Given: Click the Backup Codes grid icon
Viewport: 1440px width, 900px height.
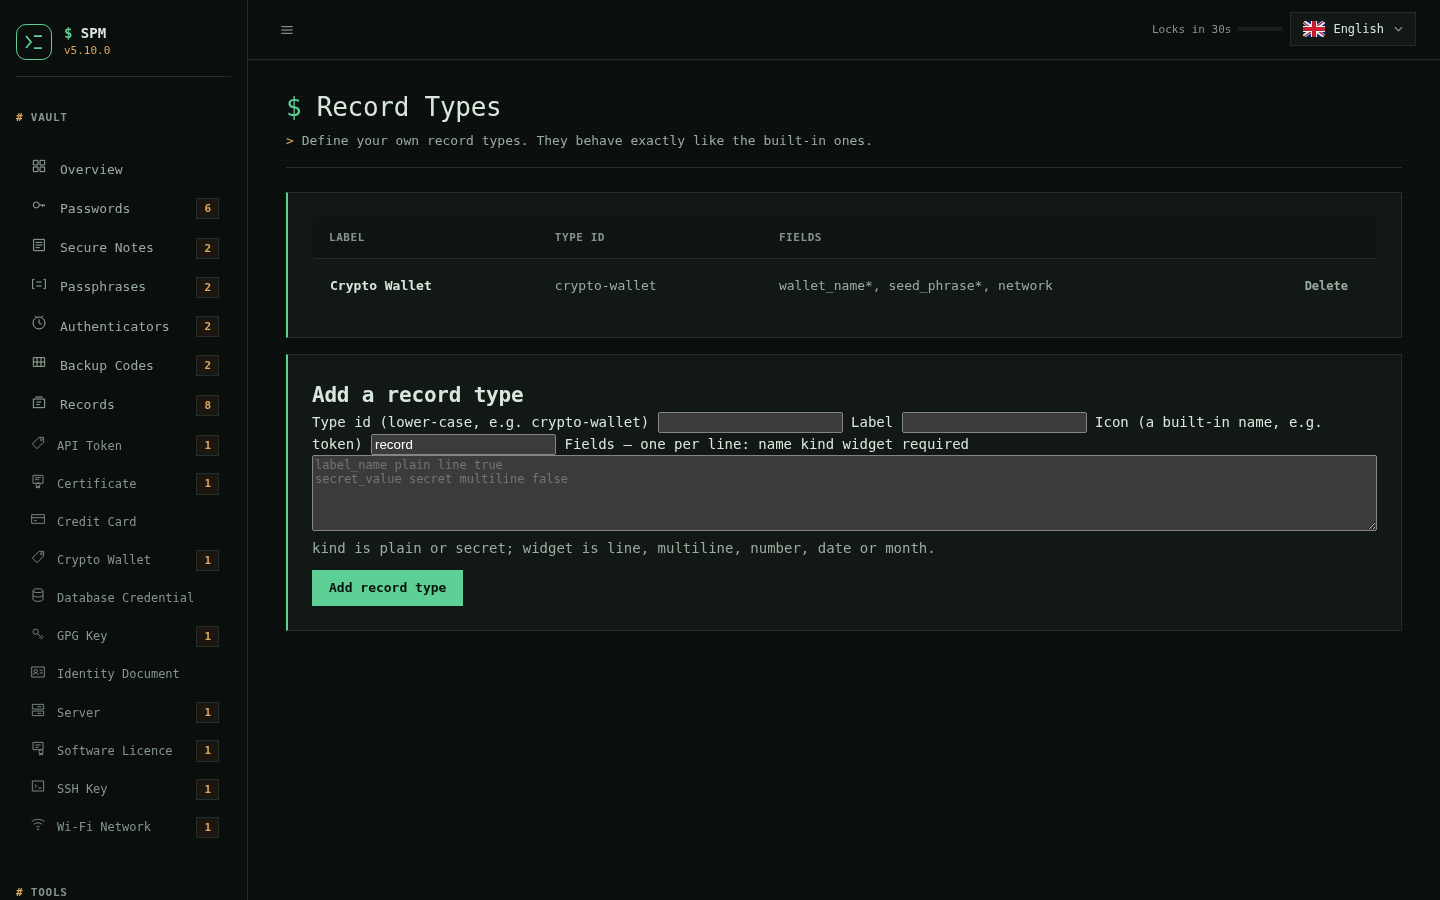Looking at the screenshot, I should tap(39, 362).
